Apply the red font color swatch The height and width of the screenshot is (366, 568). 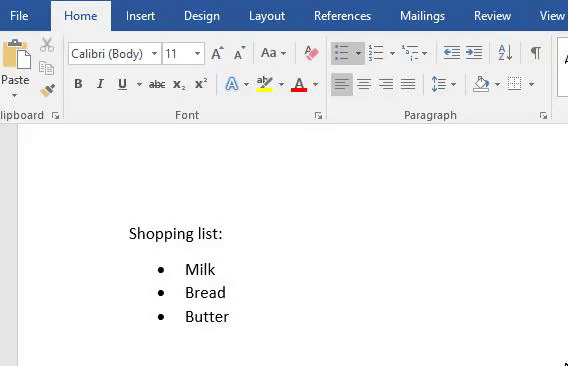click(x=299, y=84)
